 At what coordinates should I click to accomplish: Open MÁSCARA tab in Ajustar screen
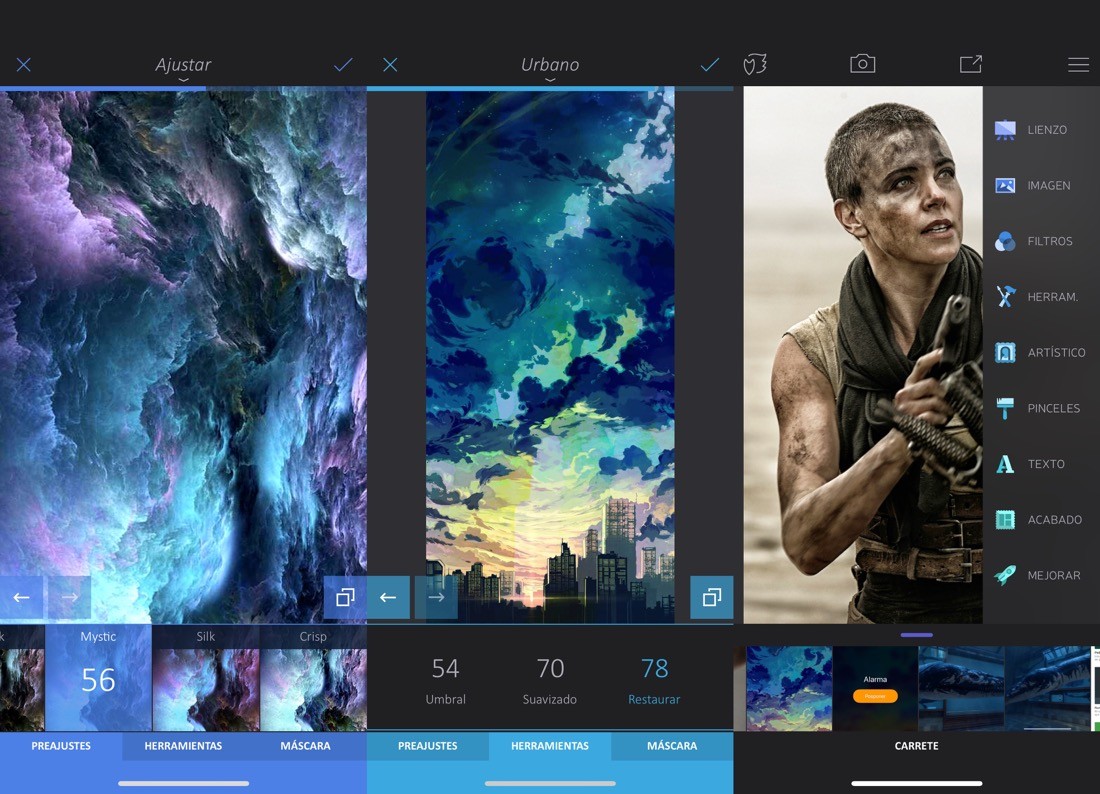[305, 746]
